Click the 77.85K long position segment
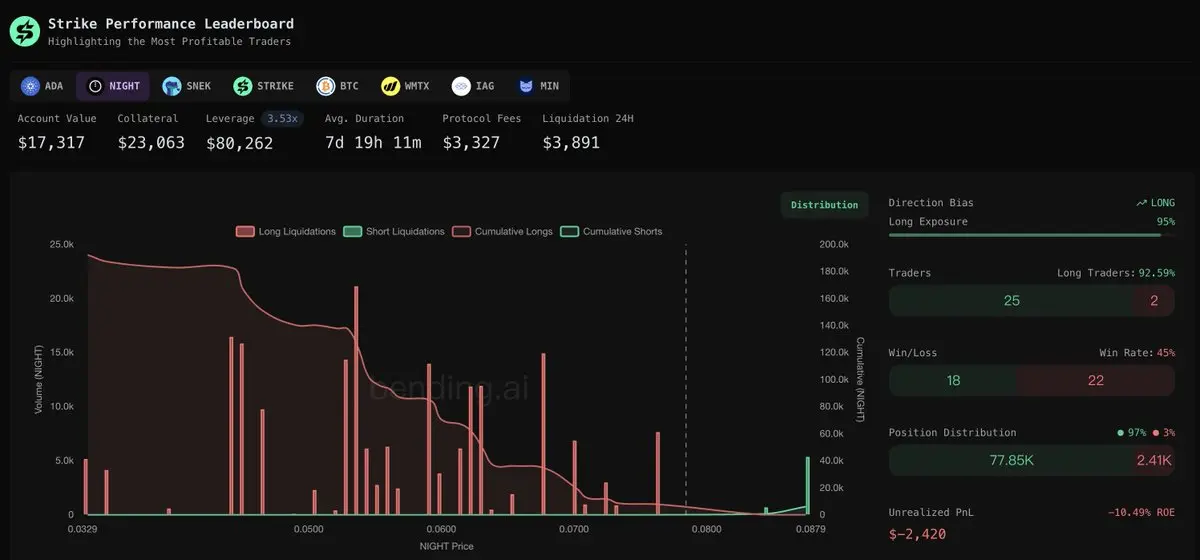This screenshot has width=1200, height=560. [1010, 460]
